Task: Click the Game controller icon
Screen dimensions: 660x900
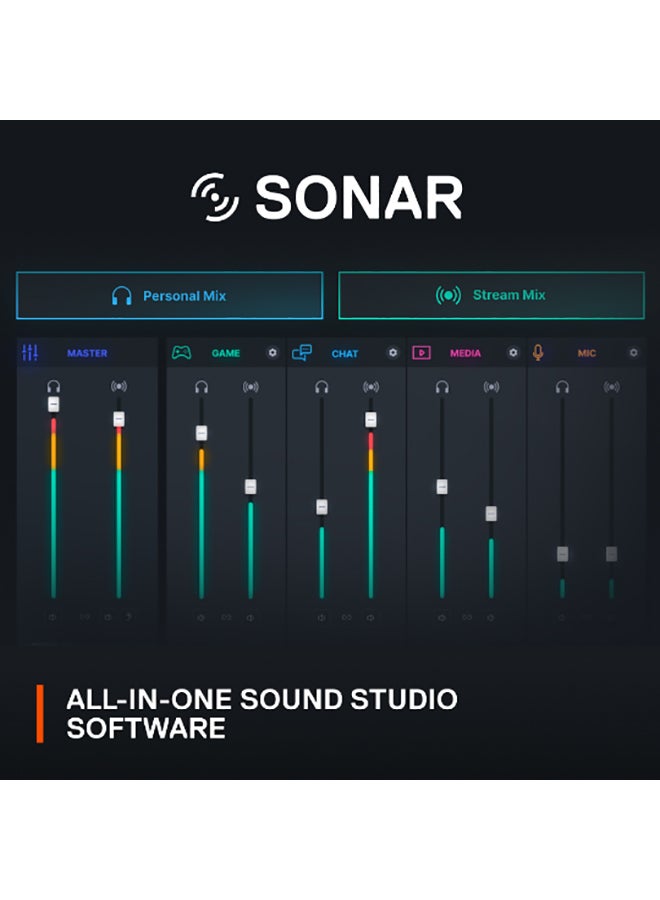Action: (181, 352)
